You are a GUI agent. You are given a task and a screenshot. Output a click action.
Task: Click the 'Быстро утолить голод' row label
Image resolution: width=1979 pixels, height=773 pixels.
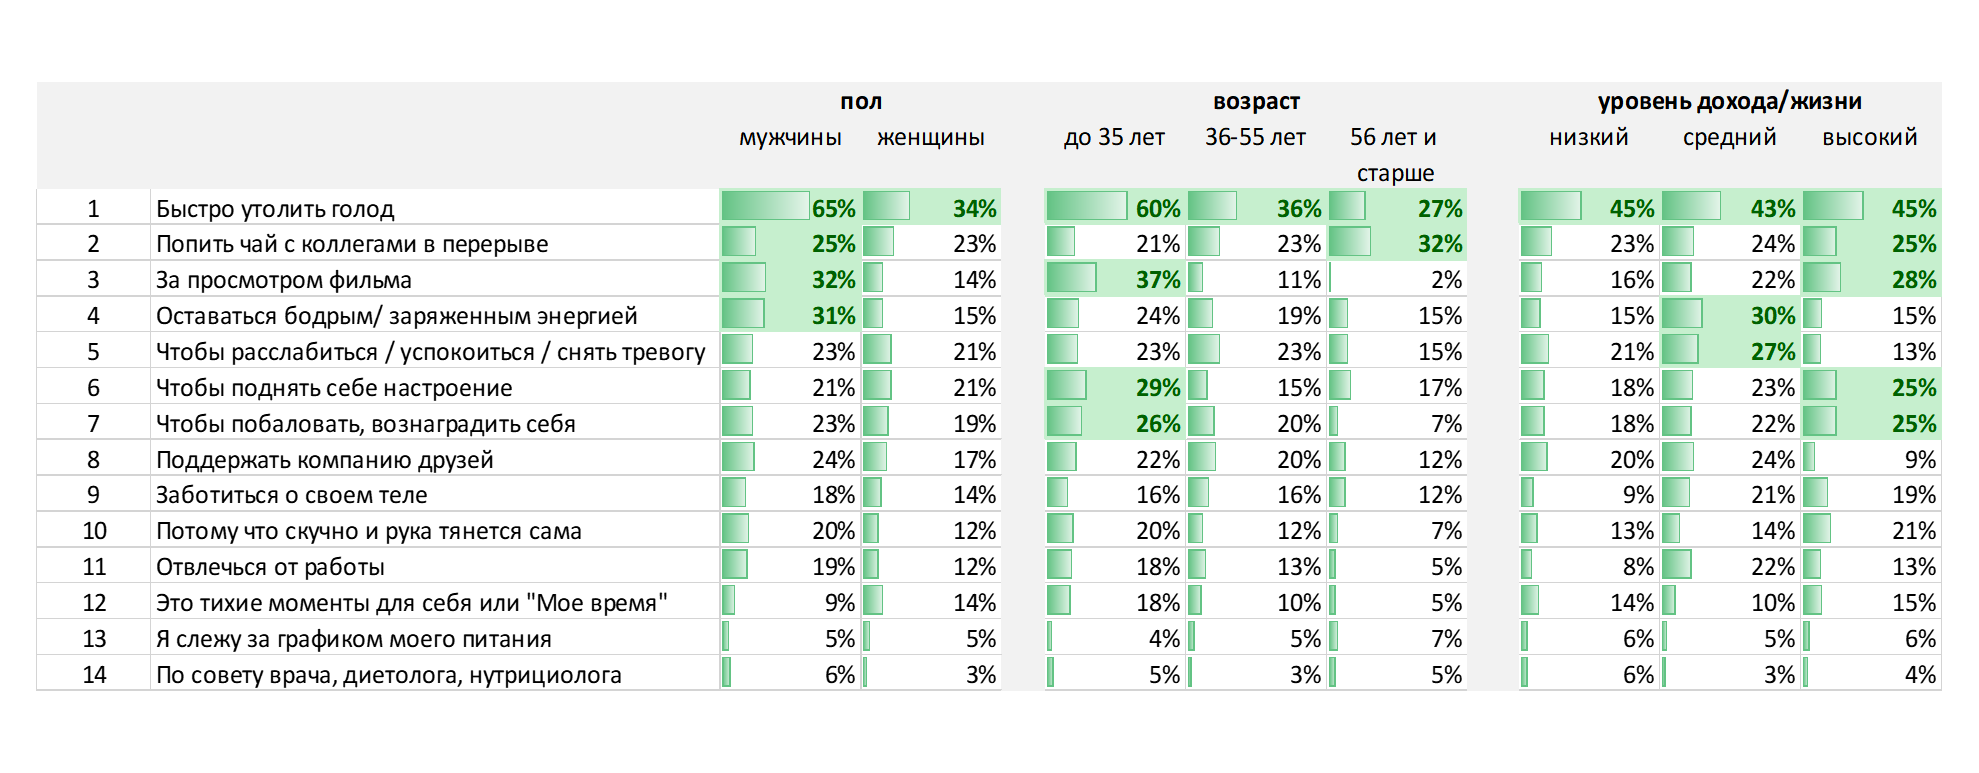click(x=275, y=209)
